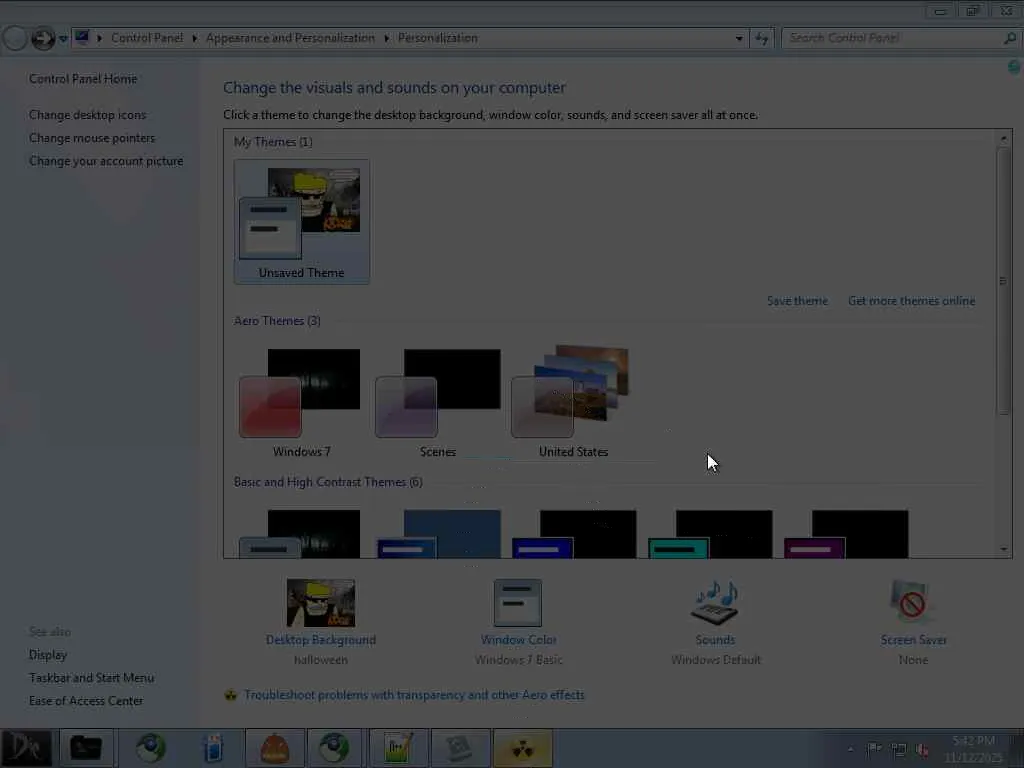Select the basic theme with blue desktop background
The height and width of the screenshot is (768, 1024).
[x=438, y=534]
